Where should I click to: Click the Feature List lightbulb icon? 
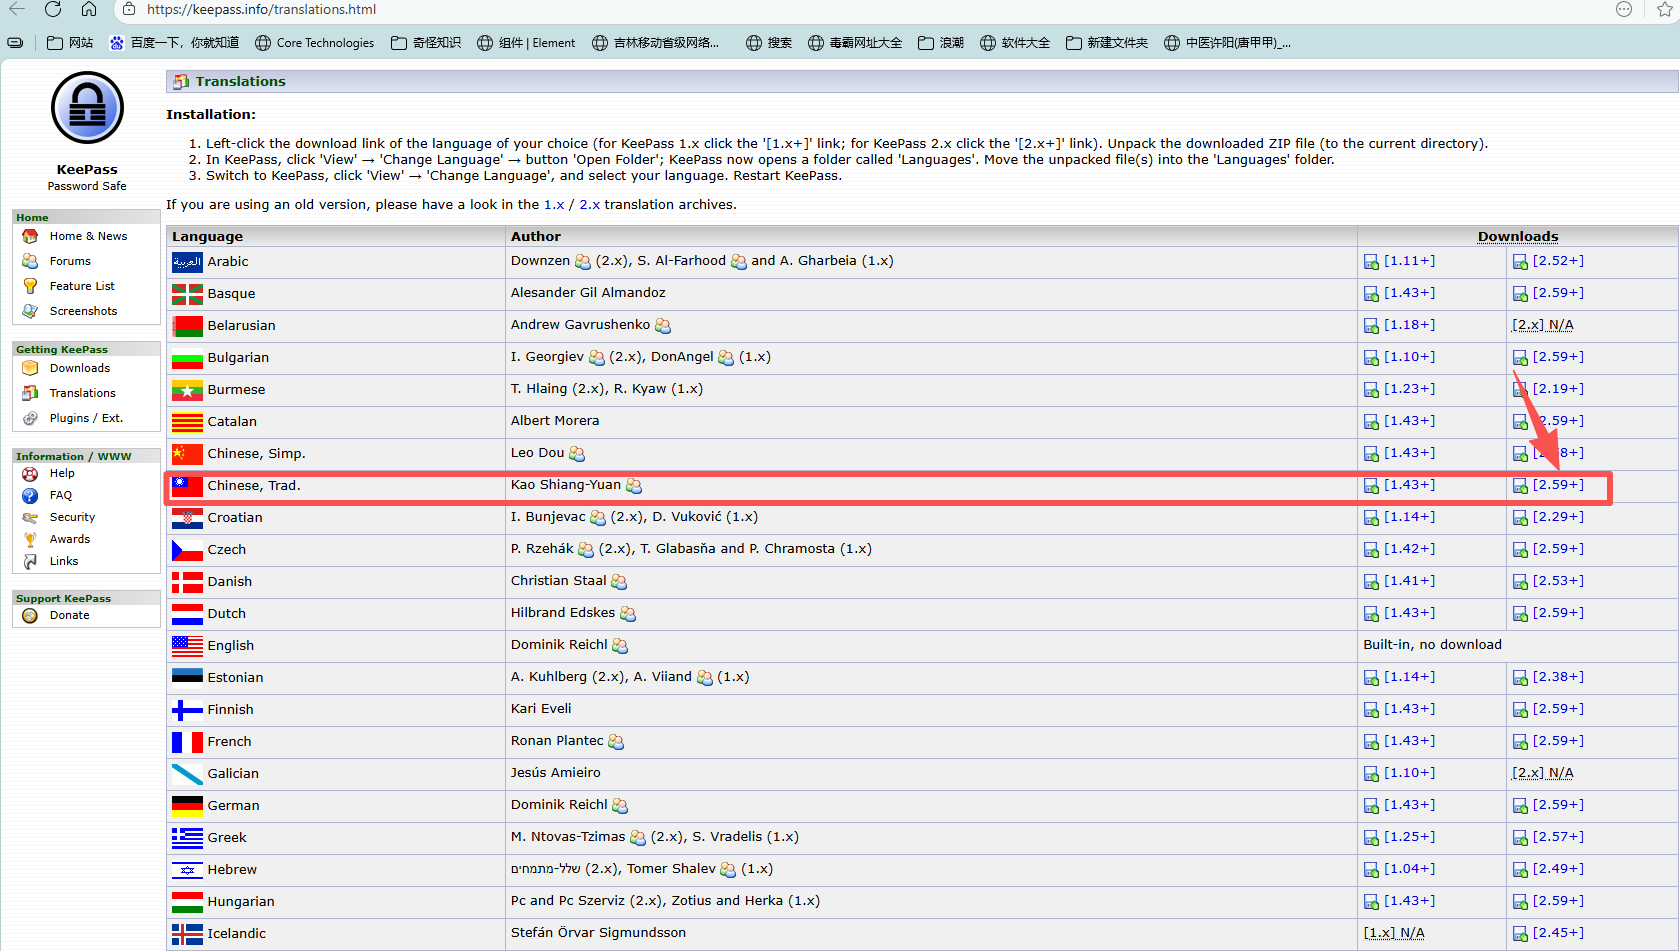pyautogui.click(x=30, y=286)
